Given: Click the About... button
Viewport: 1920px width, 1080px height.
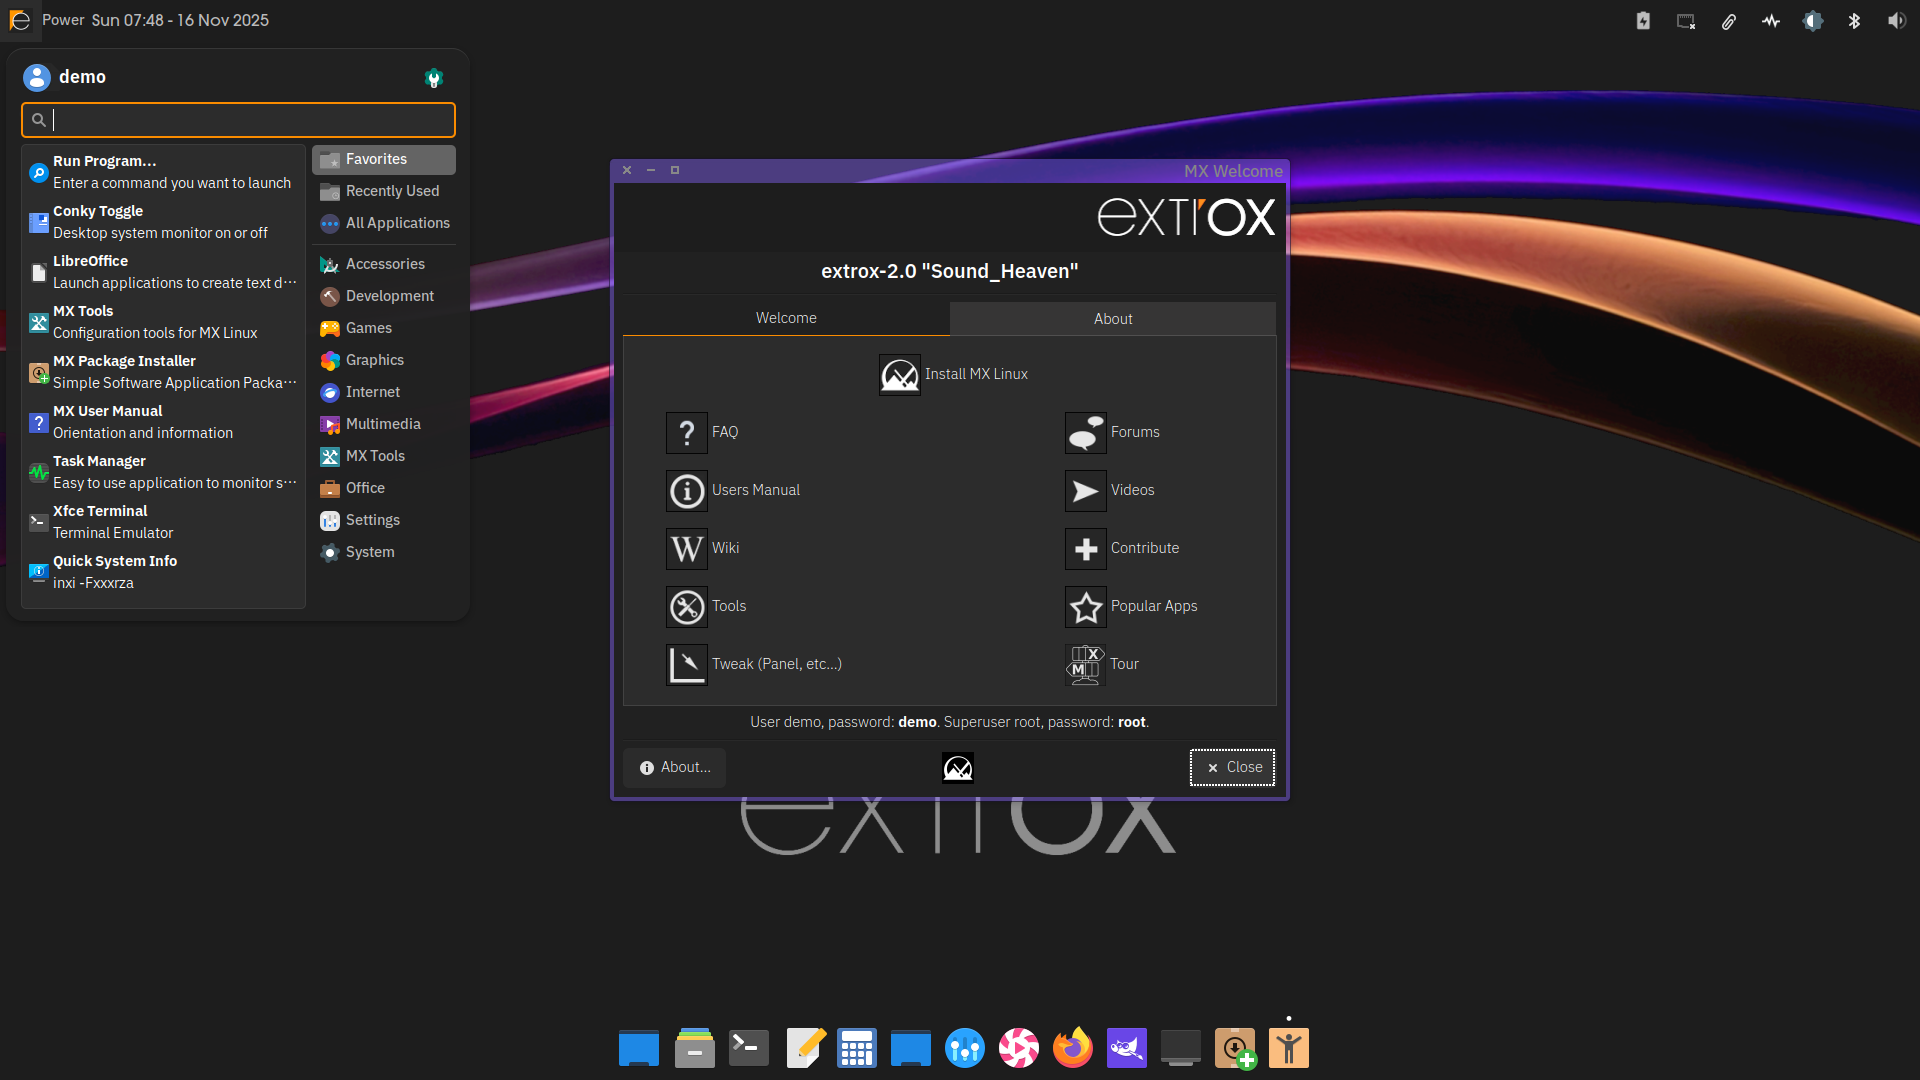Looking at the screenshot, I should point(675,767).
